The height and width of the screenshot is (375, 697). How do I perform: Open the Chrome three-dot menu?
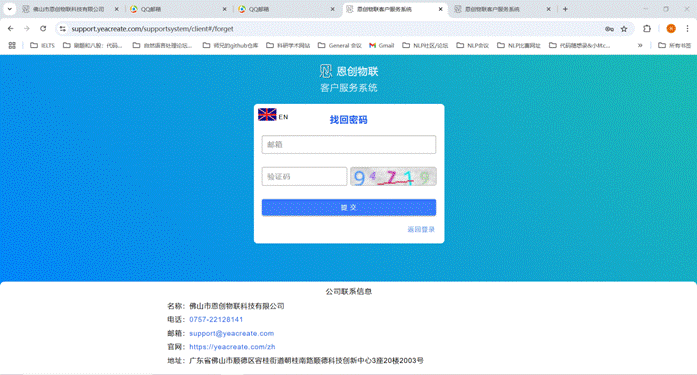[x=687, y=29]
